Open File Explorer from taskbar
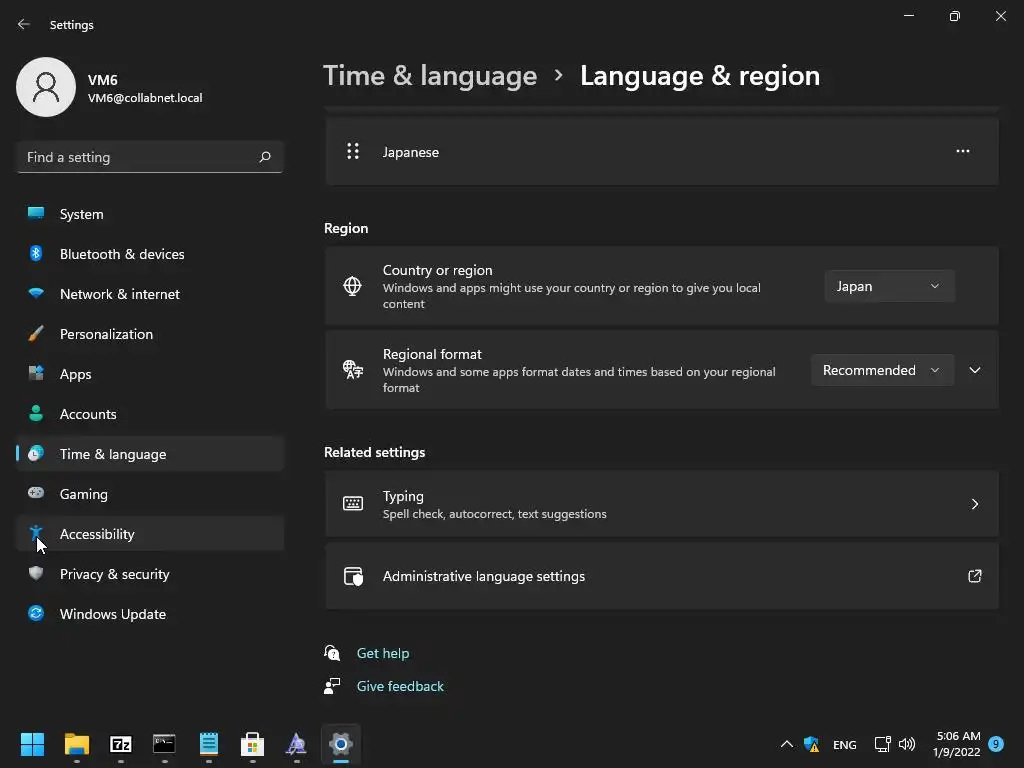 (76, 744)
